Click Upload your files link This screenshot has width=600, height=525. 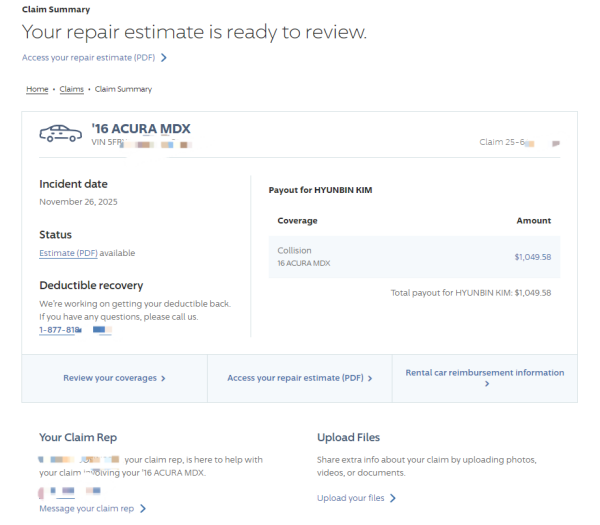(x=350, y=498)
